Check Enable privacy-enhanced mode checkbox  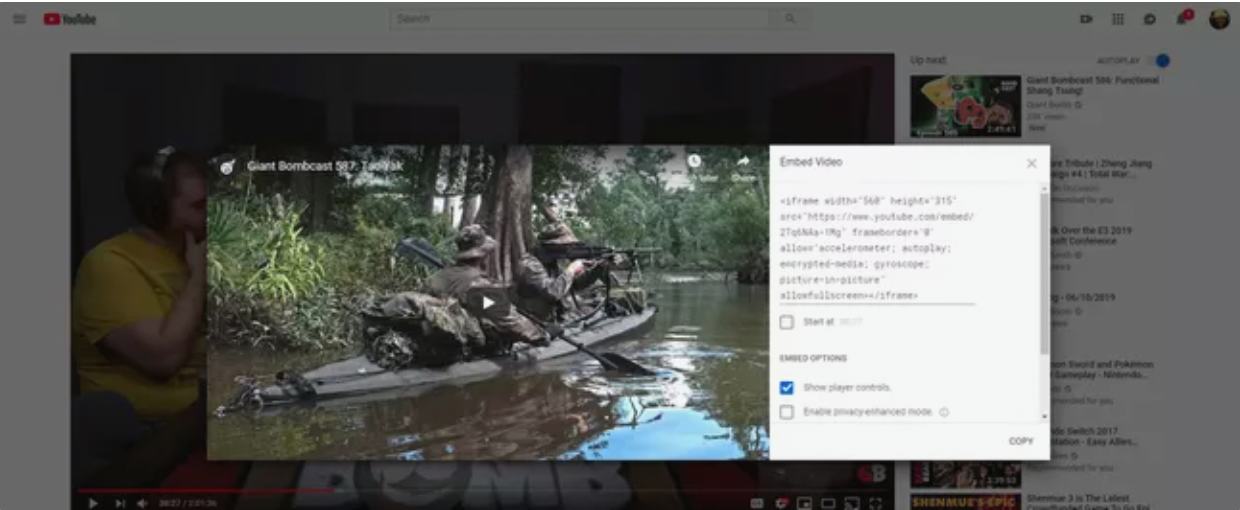click(787, 412)
